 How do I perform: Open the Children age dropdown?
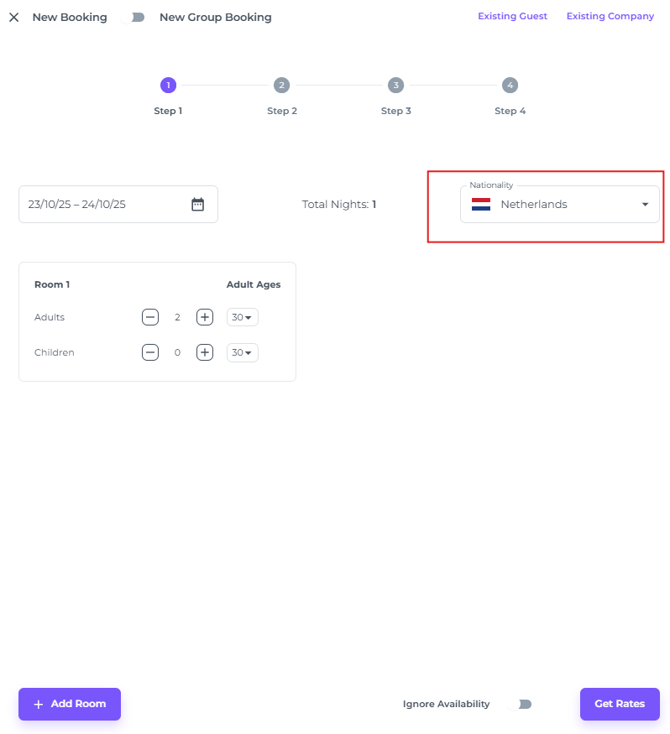(242, 352)
